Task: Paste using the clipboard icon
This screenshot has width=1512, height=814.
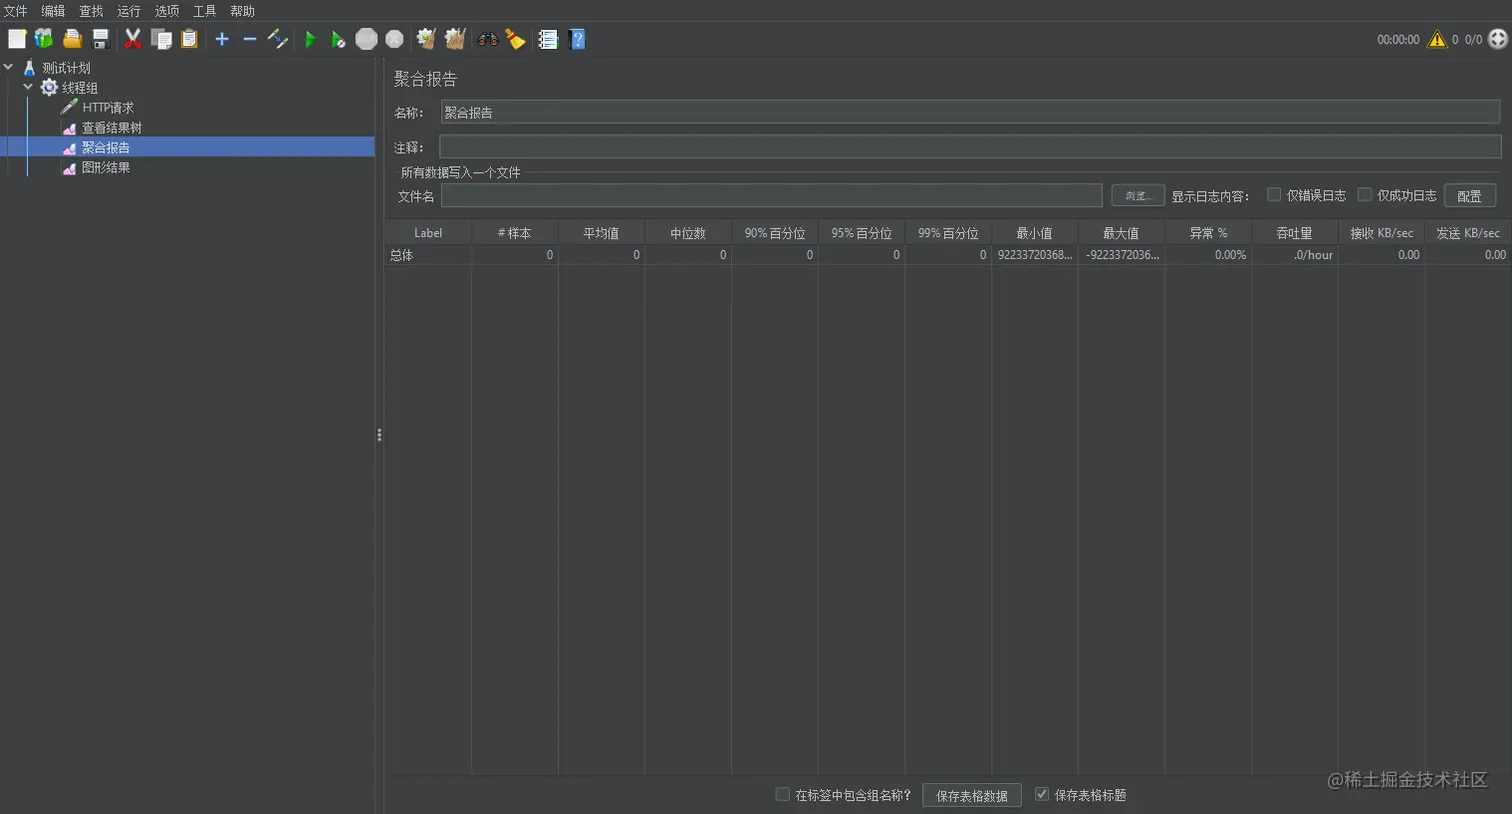Action: tap(189, 39)
